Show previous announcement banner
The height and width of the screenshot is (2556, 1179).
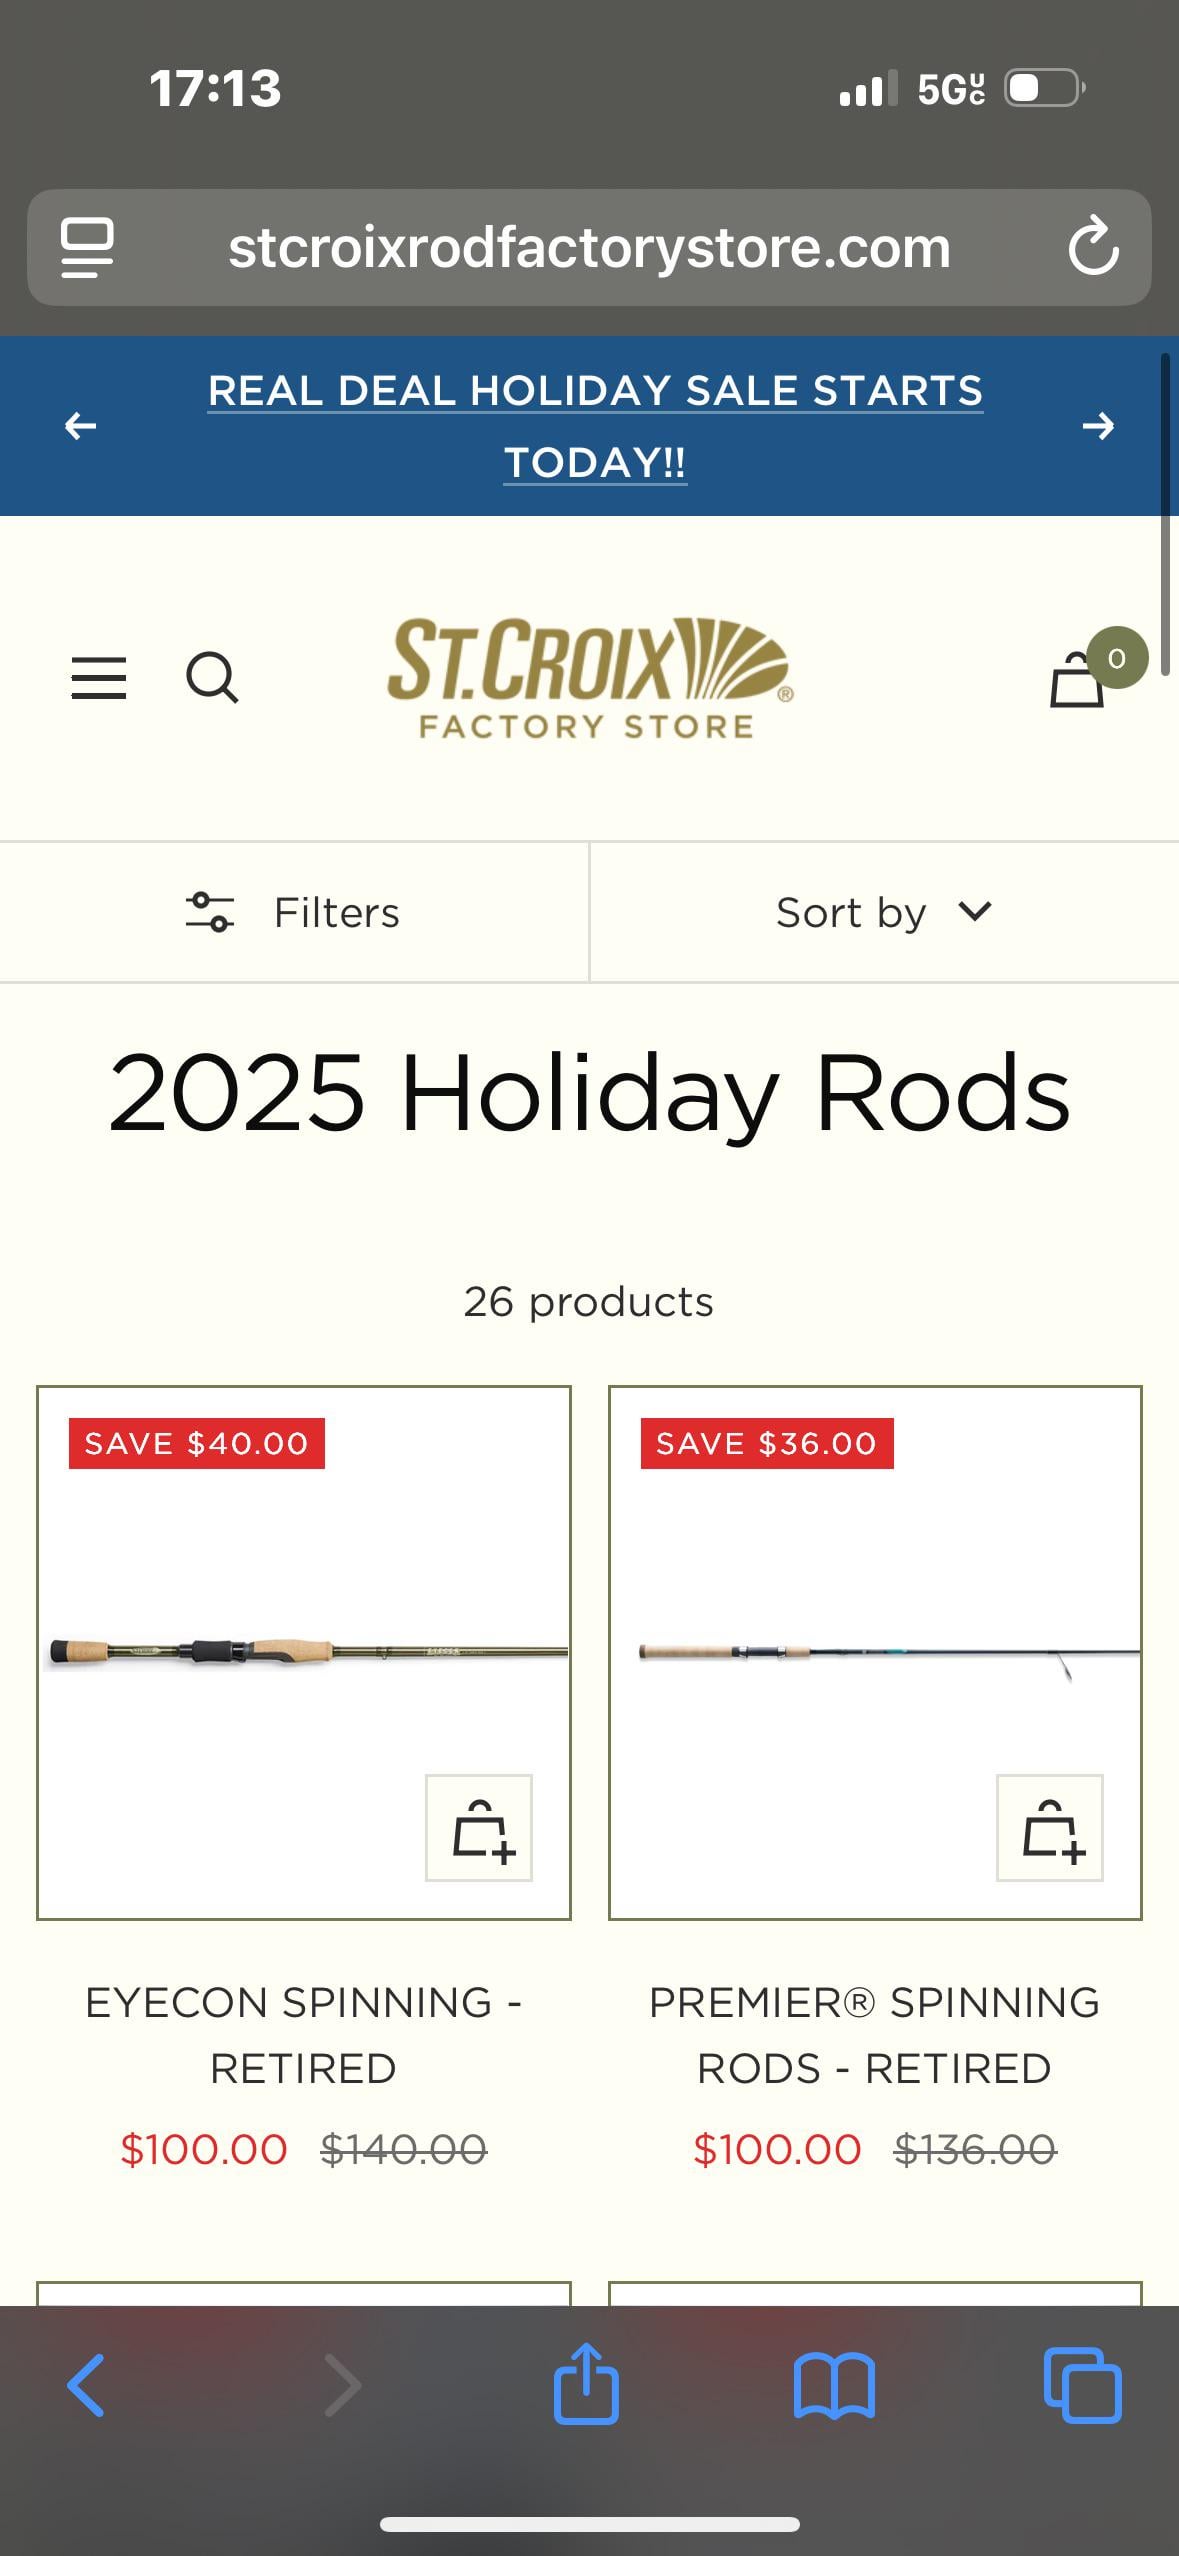pos(81,426)
